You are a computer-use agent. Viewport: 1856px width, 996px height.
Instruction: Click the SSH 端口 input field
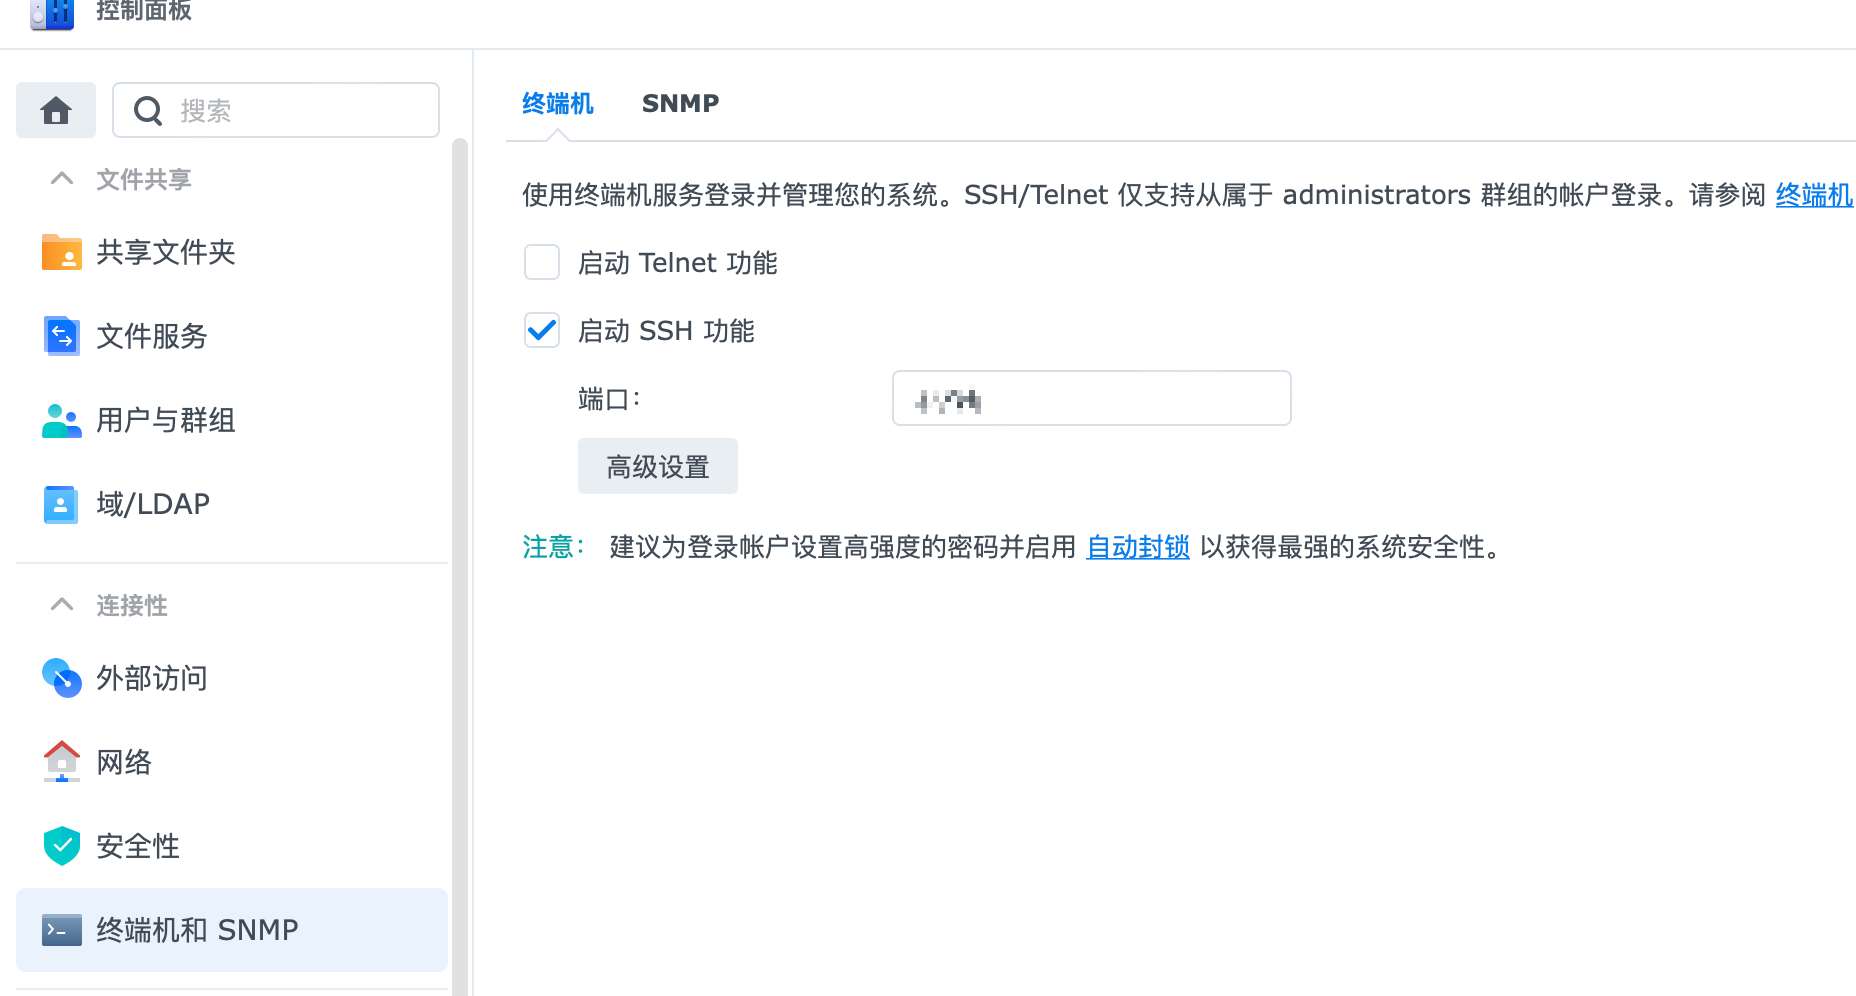1092,398
